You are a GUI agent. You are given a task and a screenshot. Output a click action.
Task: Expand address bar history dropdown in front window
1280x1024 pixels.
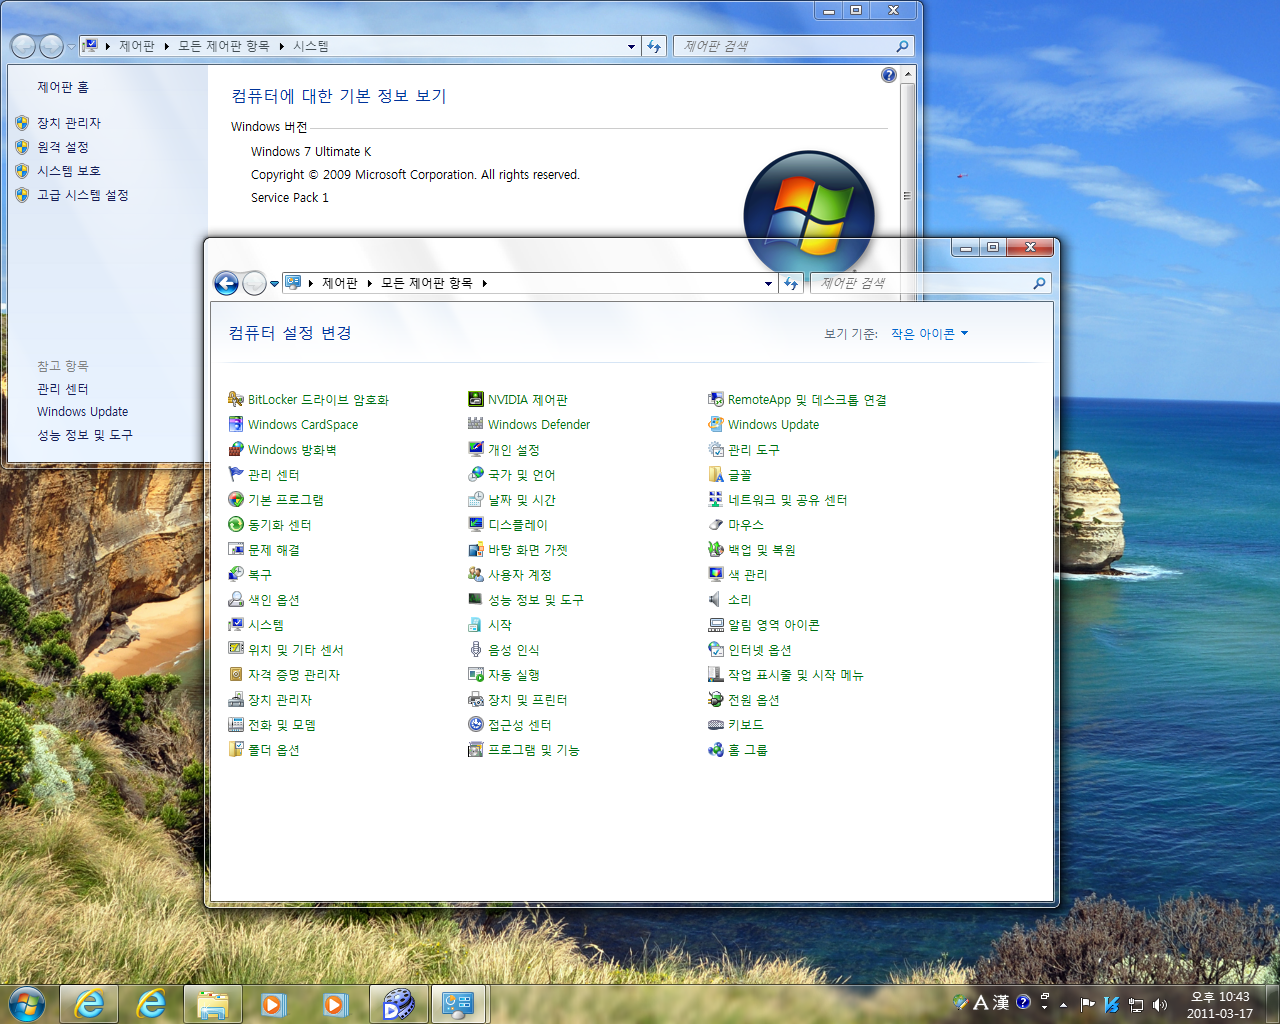point(768,284)
